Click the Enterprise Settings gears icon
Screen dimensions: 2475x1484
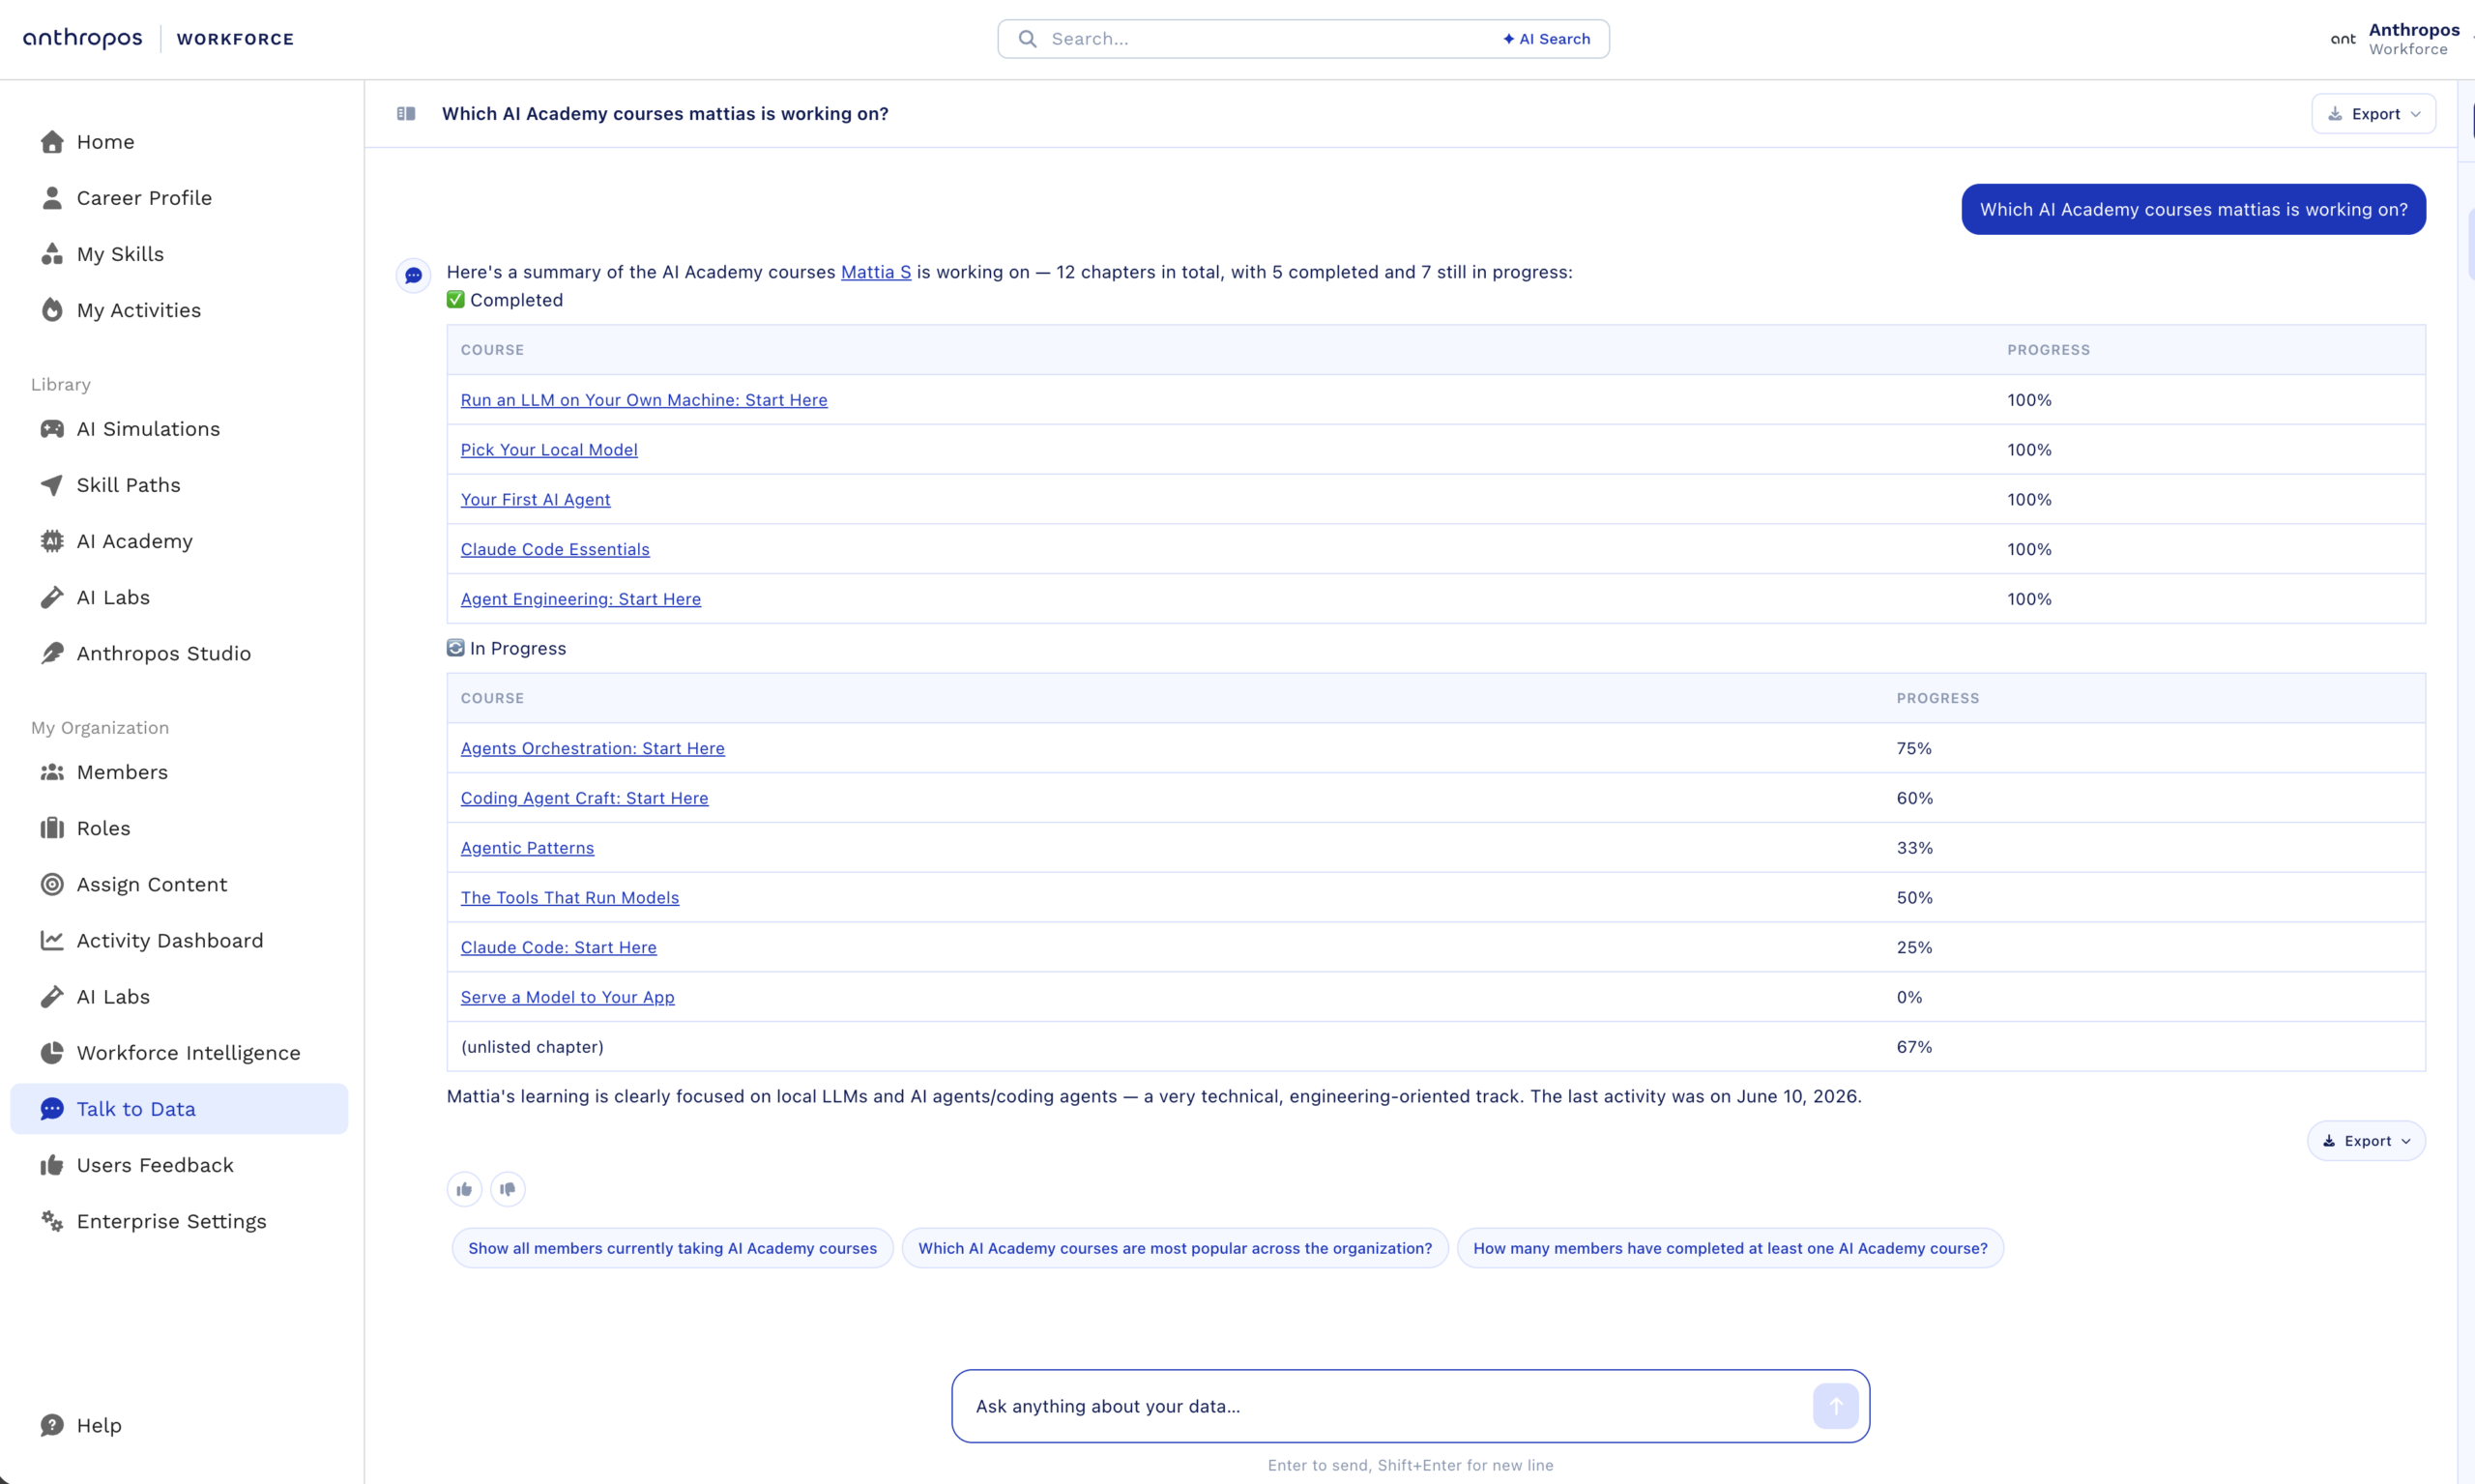[x=52, y=1221]
